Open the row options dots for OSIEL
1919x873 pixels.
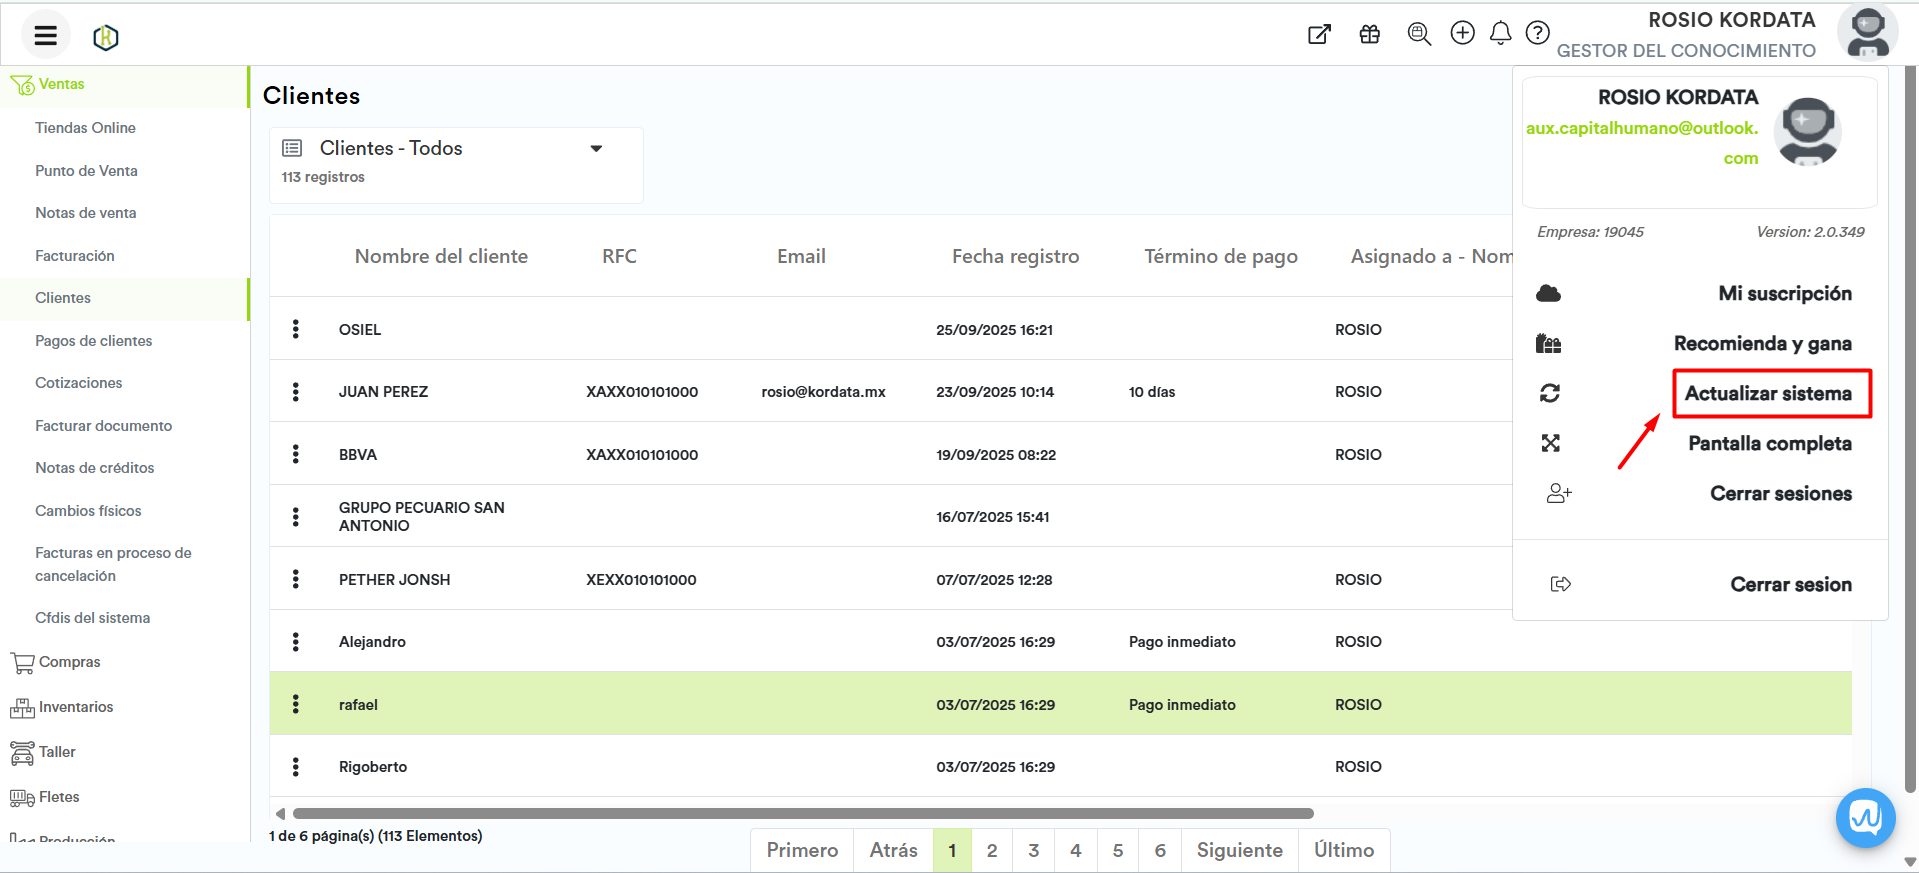click(296, 329)
